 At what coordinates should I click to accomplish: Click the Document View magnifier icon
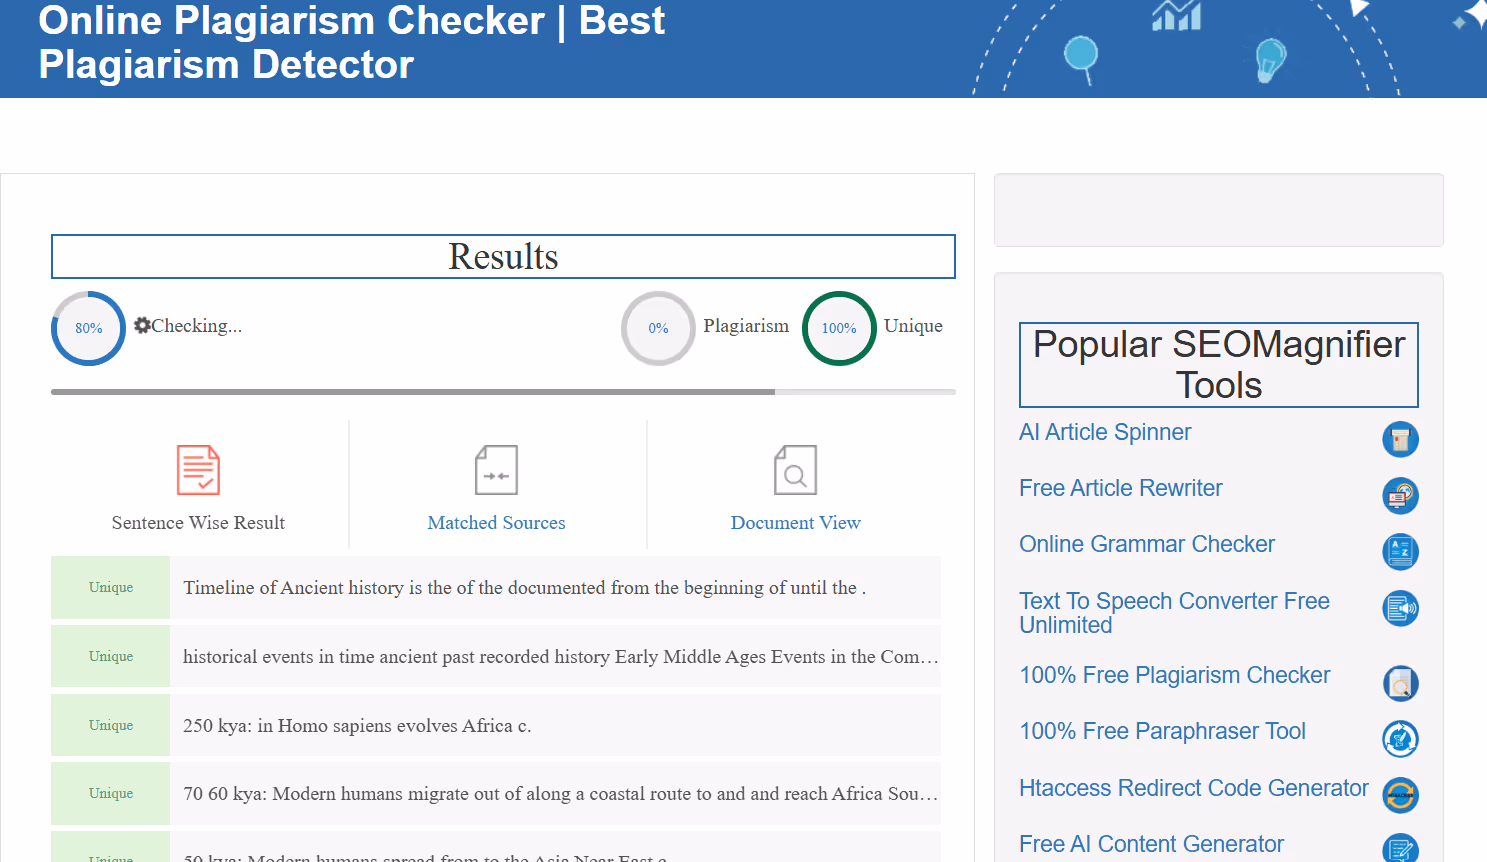tap(795, 469)
